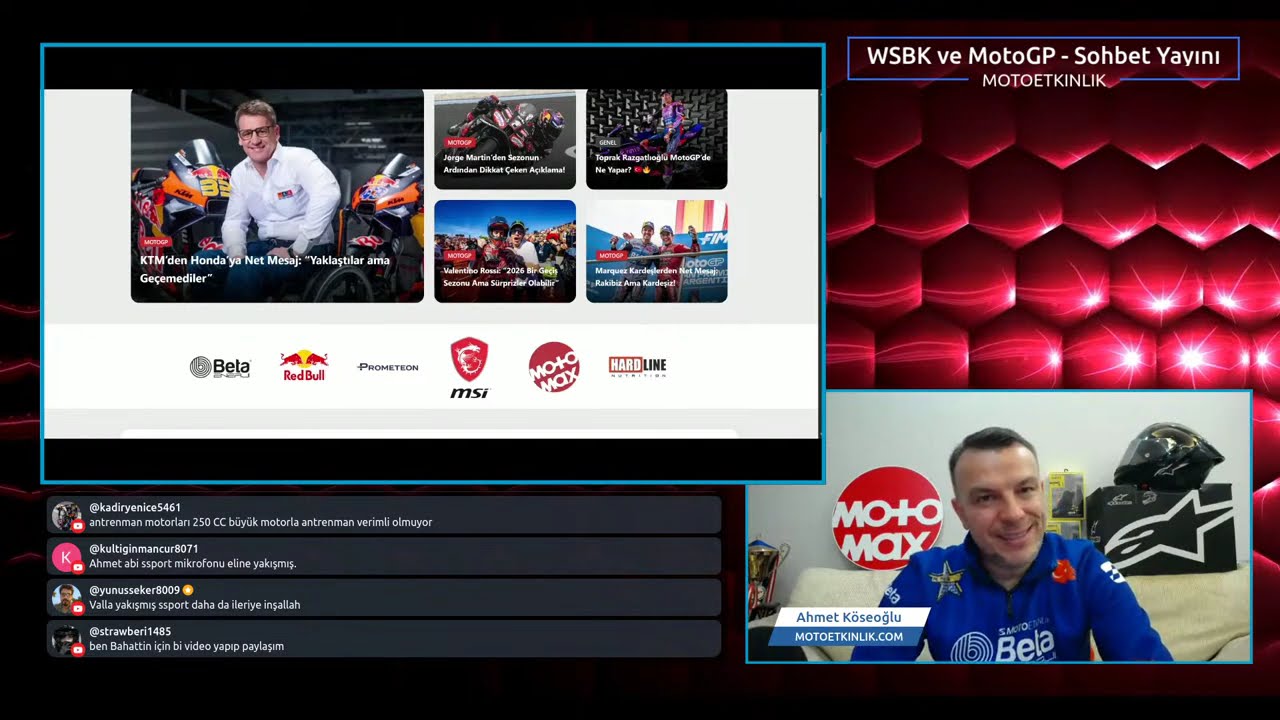Open the Beta sponsor logo
1280x720 pixels.
(x=220, y=367)
